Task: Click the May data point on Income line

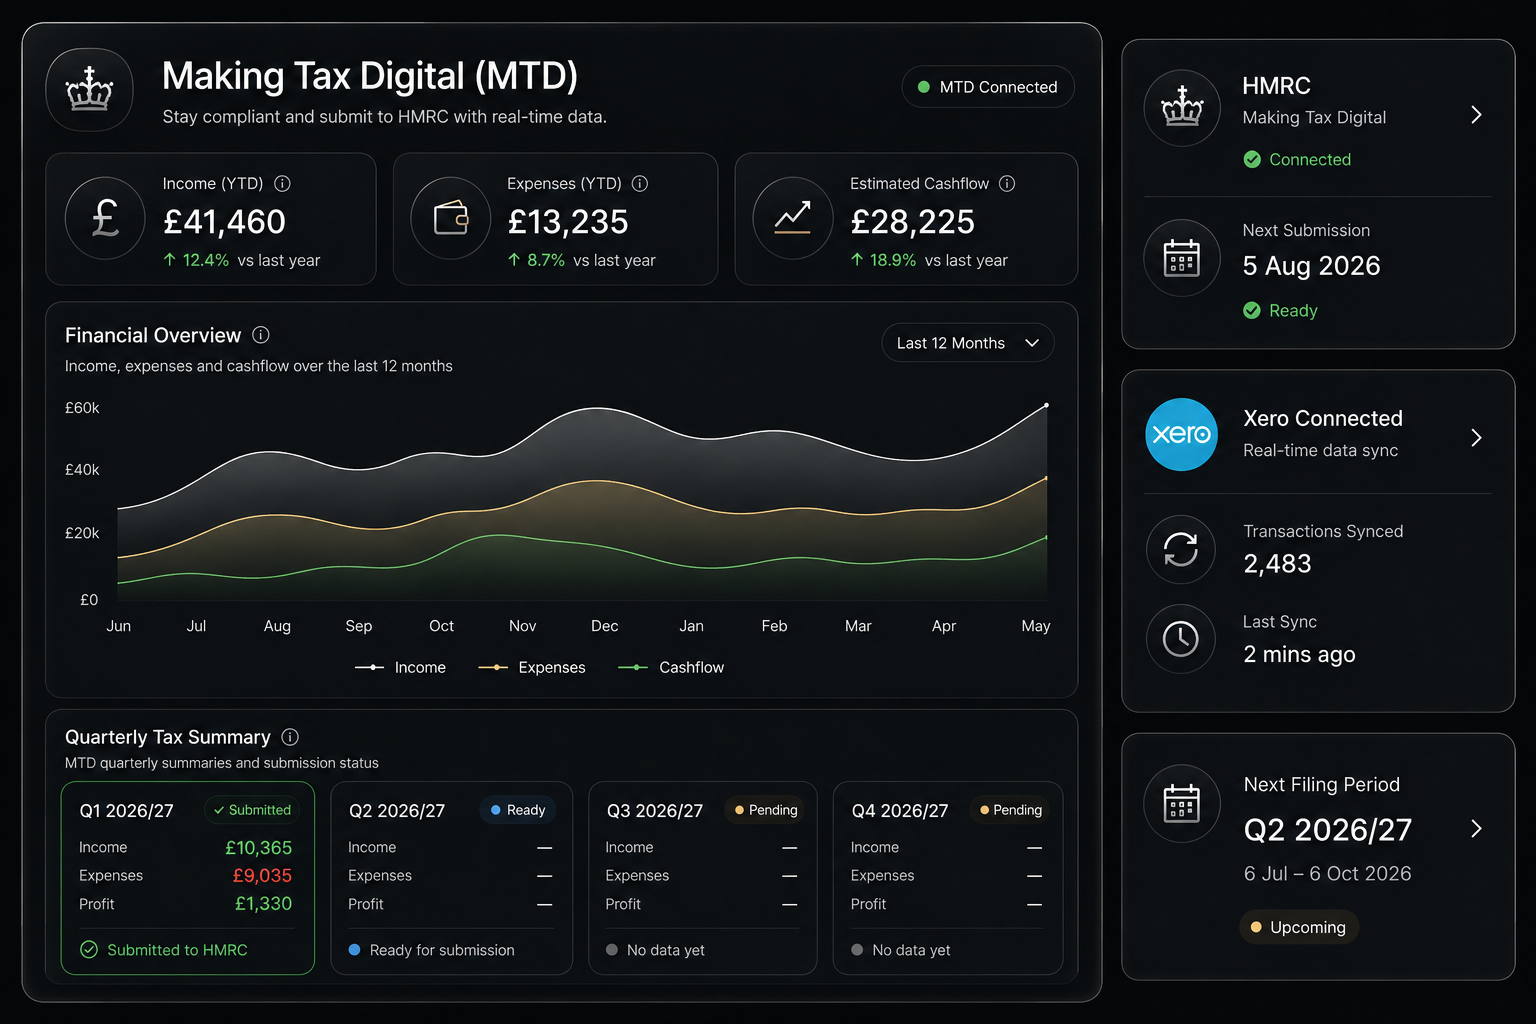Action: [x=1046, y=405]
